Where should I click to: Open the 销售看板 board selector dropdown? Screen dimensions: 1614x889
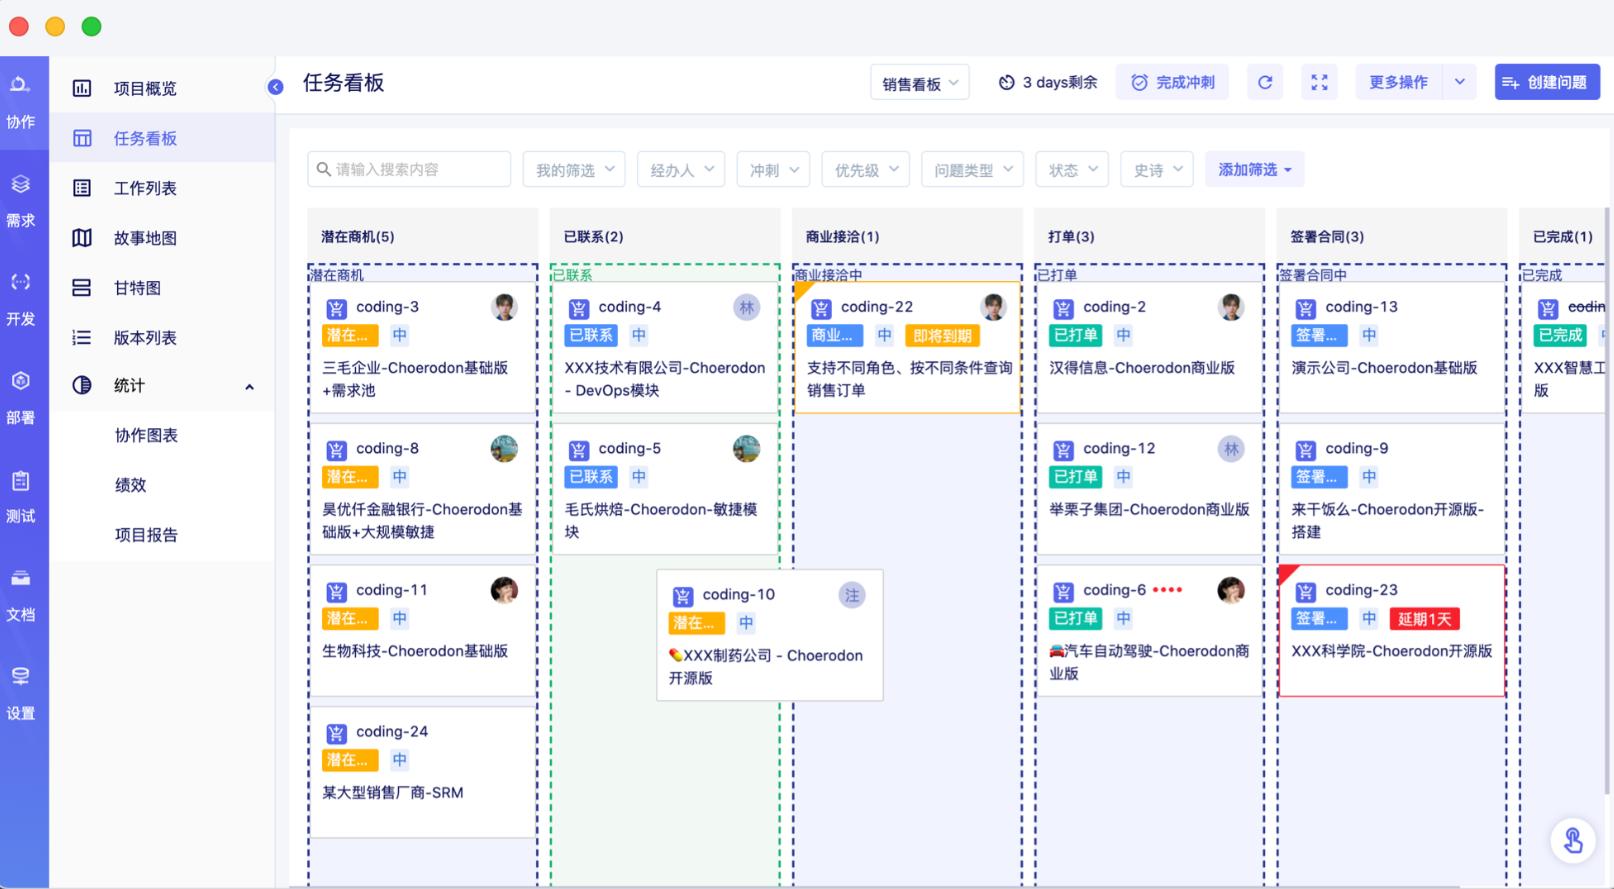tap(920, 83)
